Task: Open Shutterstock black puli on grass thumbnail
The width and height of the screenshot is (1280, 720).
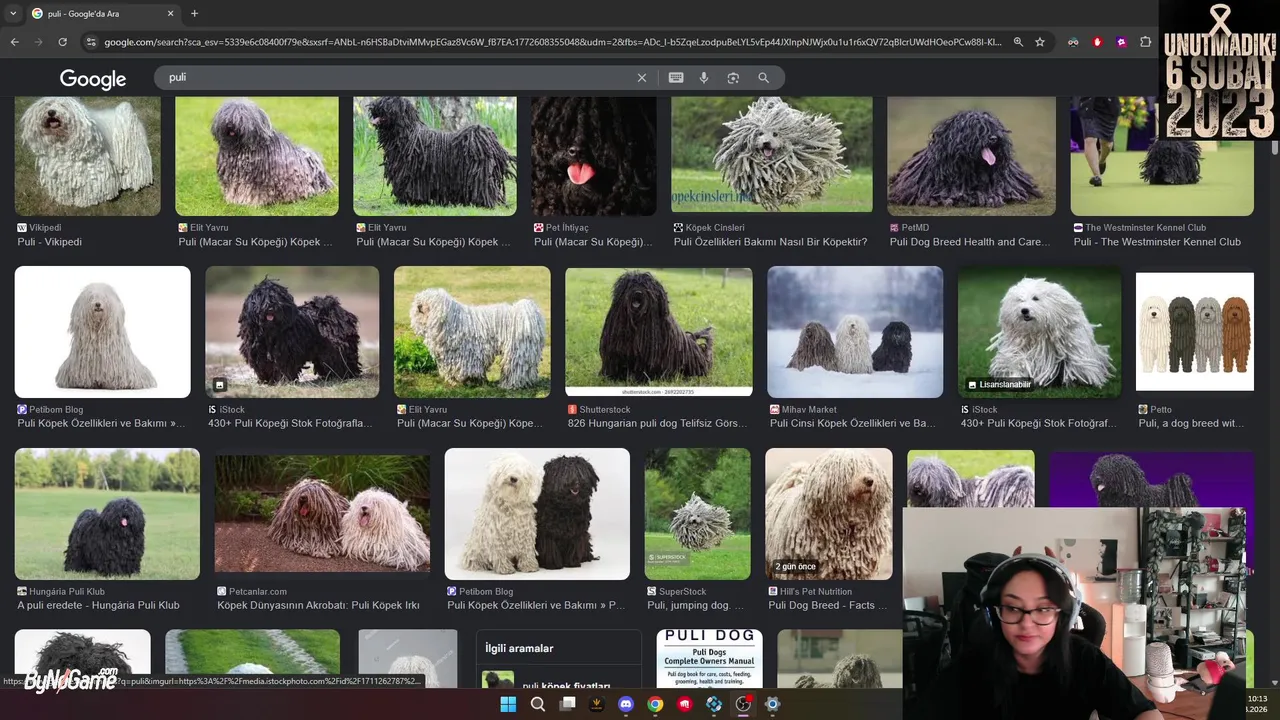Action: tap(659, 332)
